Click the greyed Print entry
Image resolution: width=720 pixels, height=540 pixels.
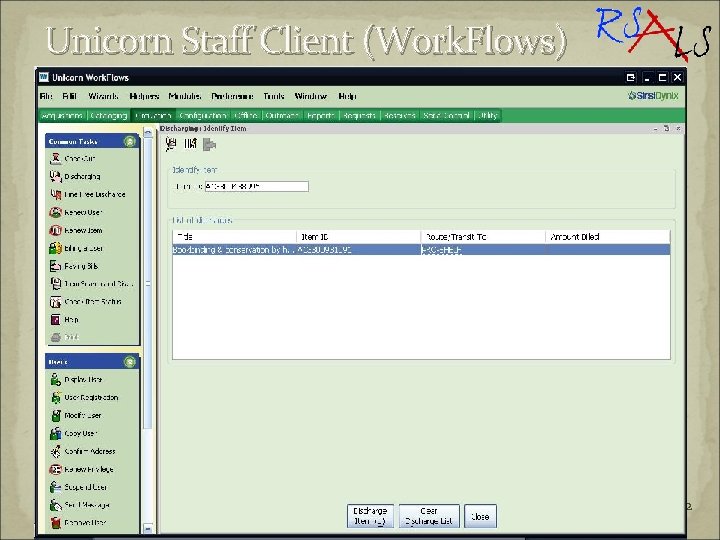(x=64, y=338)
